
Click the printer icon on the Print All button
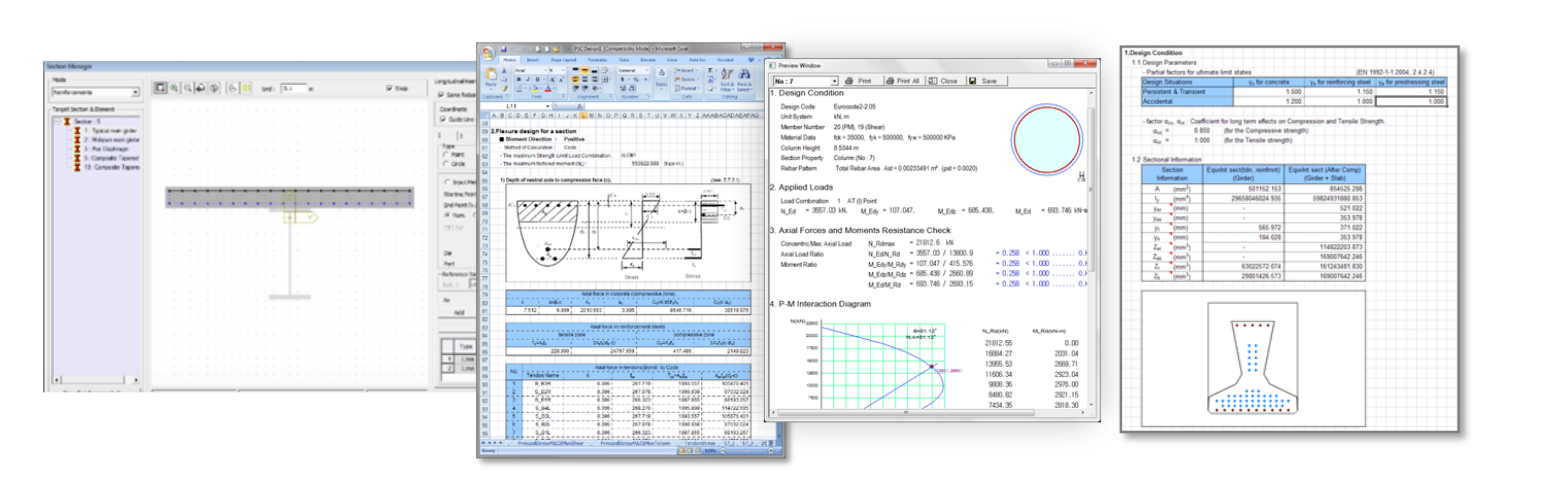(x=890, y=80)
